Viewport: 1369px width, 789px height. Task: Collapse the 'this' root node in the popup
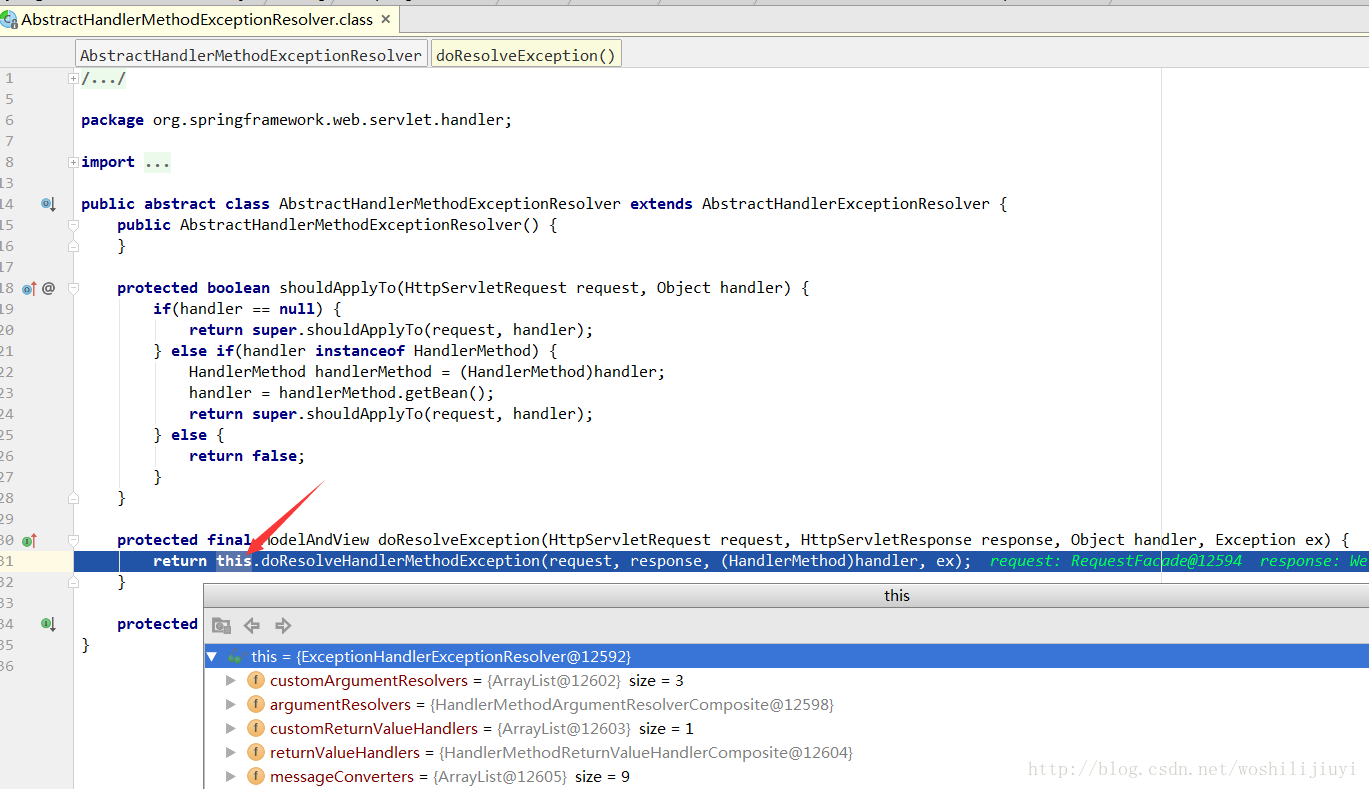[211, 657]
